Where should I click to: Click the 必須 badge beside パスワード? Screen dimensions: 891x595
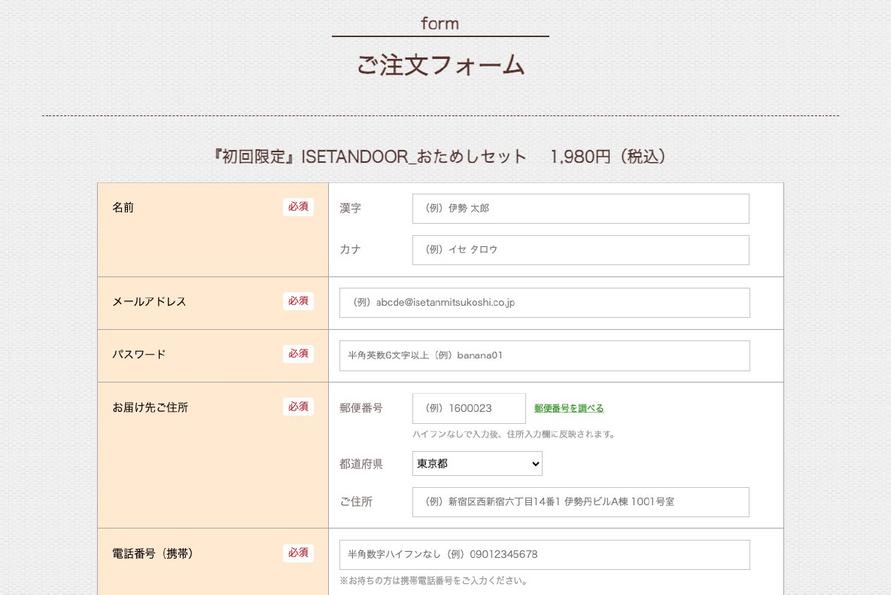(x=298, y=354)
